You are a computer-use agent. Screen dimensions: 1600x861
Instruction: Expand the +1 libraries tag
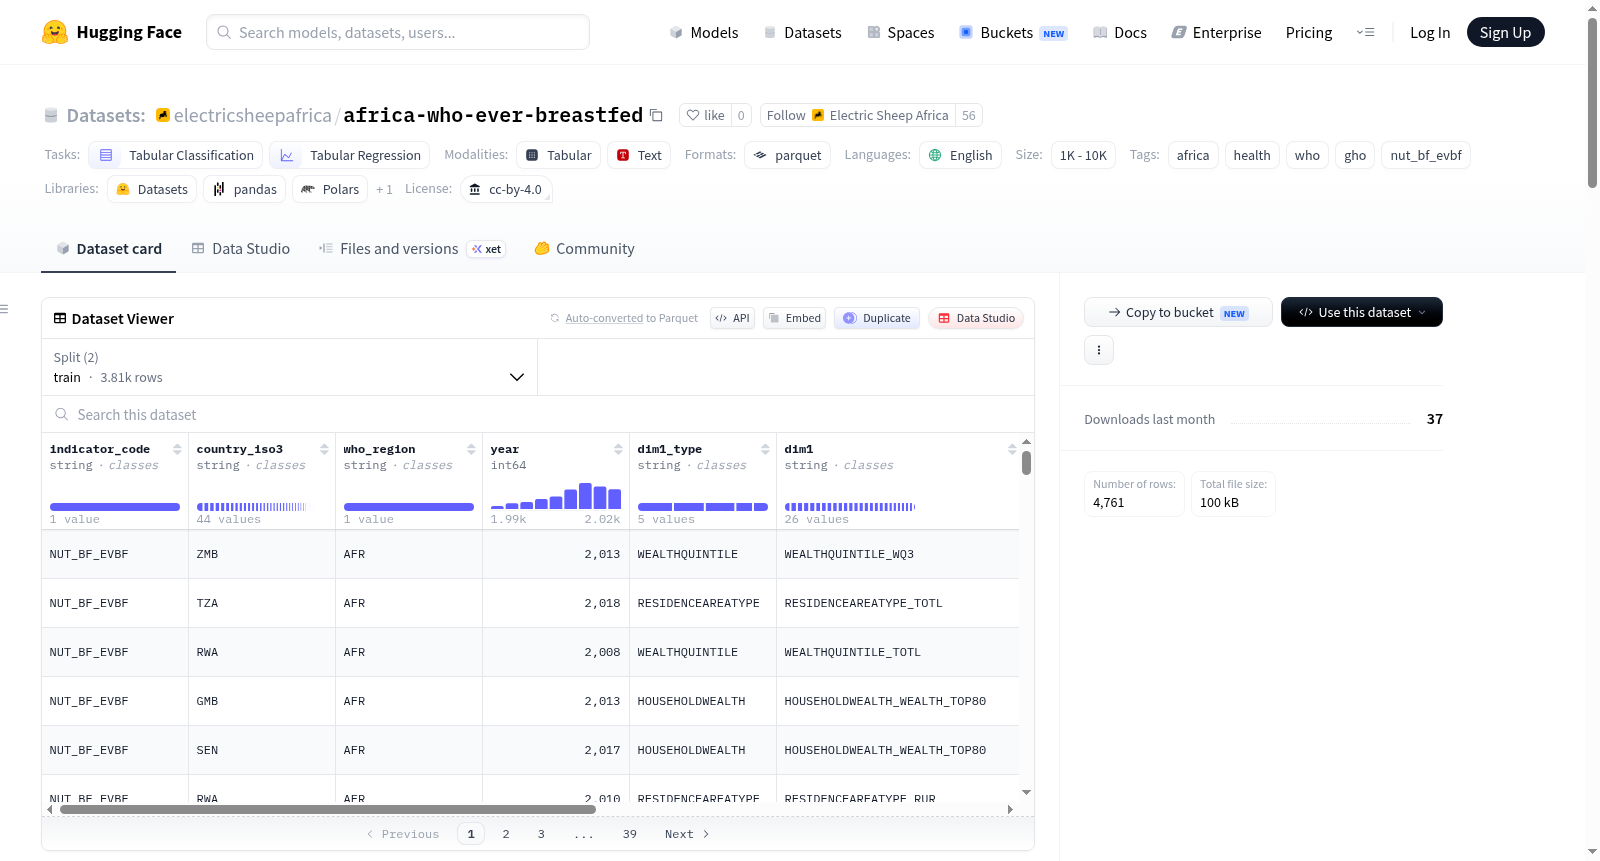click(x=384, y=189)
